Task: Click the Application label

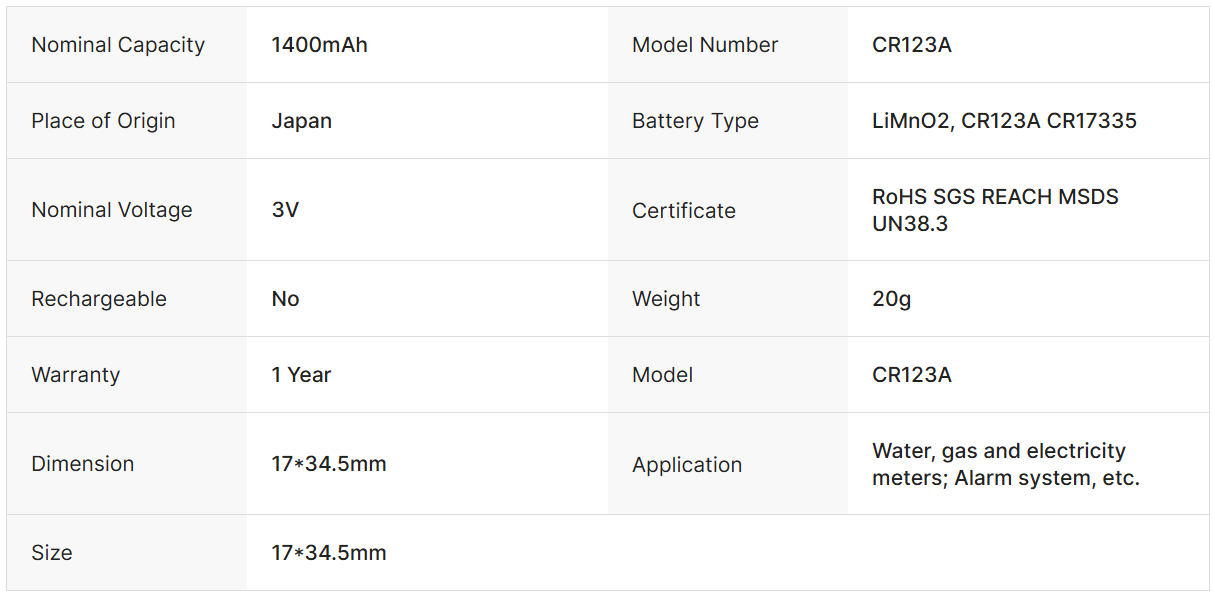Action: click(687, 465)
